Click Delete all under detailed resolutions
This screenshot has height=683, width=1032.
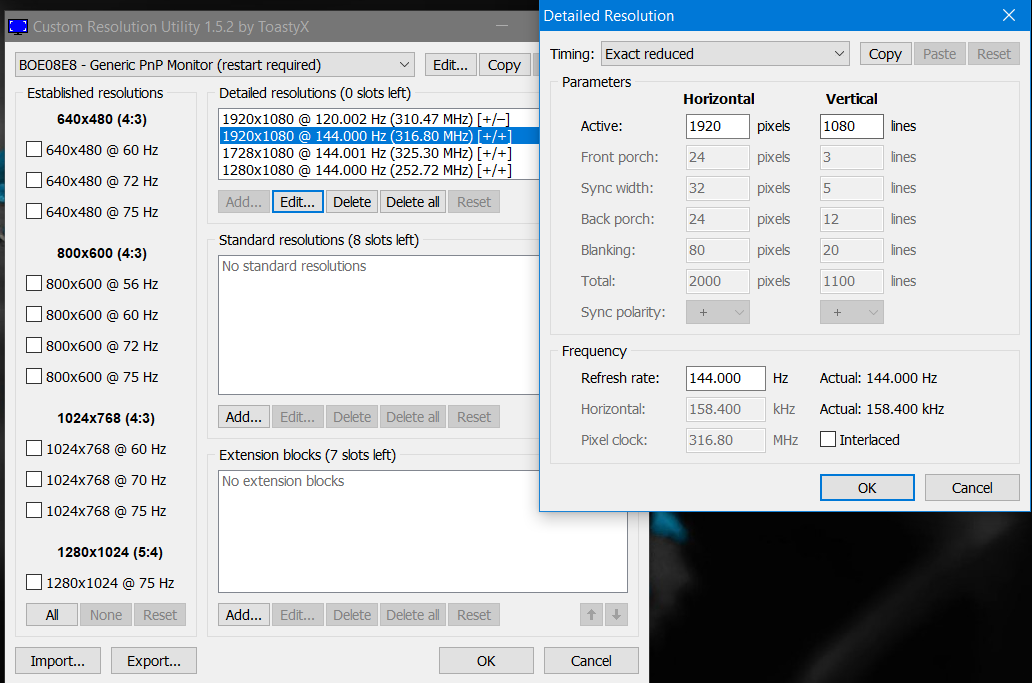coord(412,202)
